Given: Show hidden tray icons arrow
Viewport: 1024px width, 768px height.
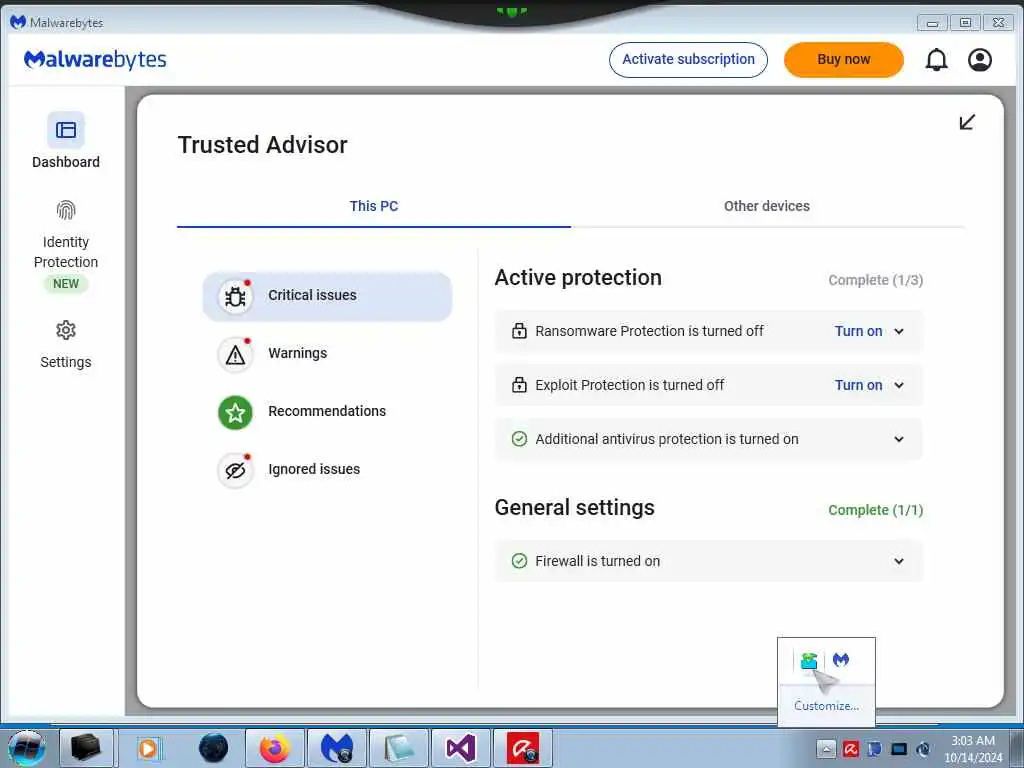Looking at the screenshot, I should point(826,749).
